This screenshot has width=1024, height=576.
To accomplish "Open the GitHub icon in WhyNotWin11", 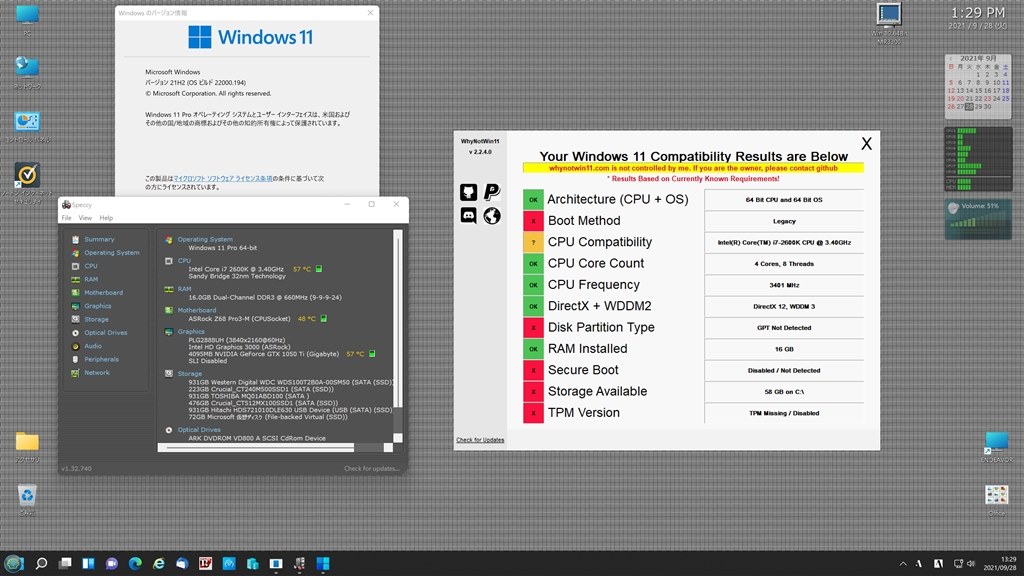I will [468, 192].
